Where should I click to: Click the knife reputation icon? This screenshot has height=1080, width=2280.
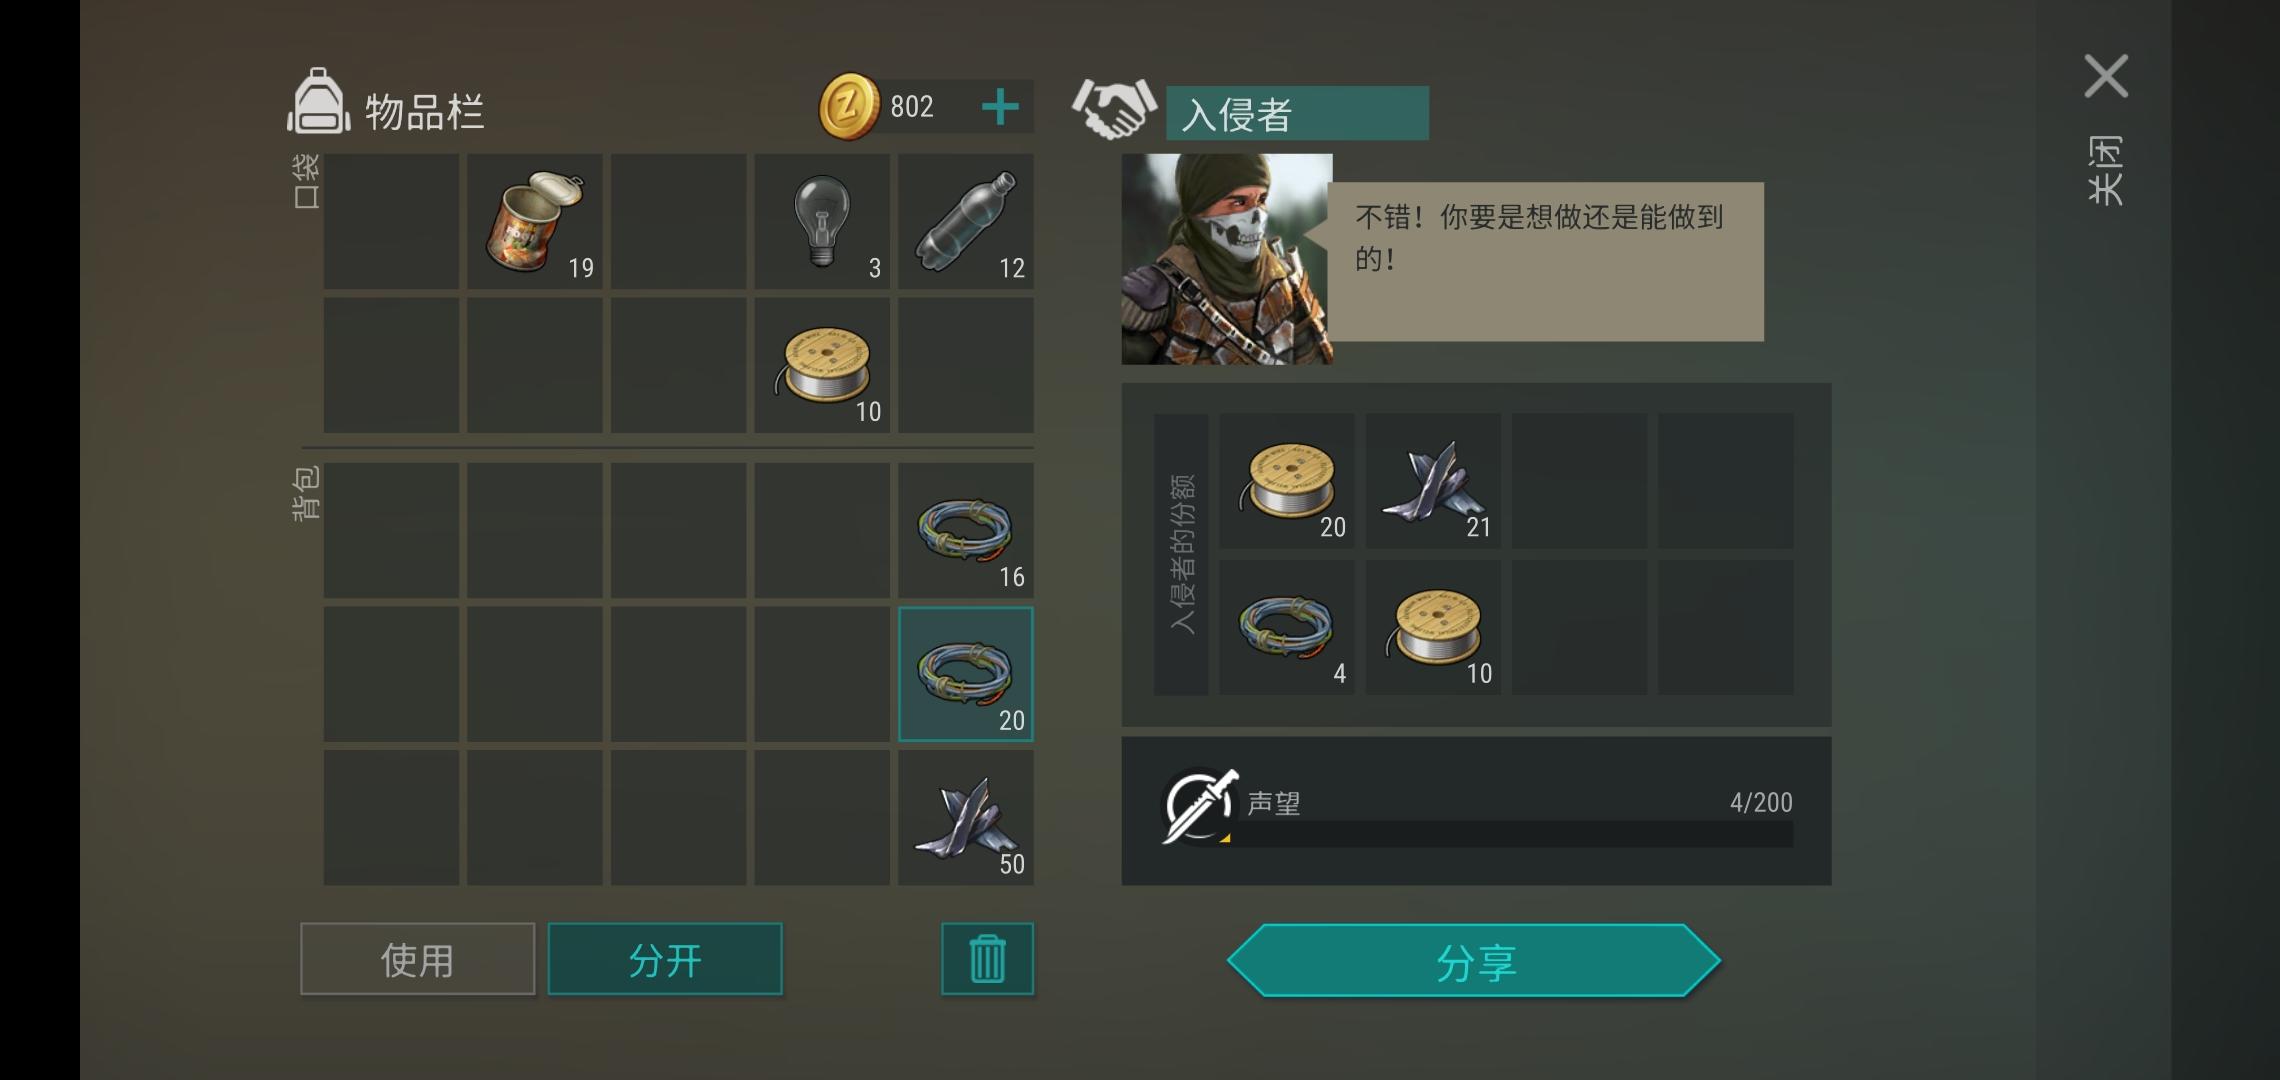click(1199, 806)
